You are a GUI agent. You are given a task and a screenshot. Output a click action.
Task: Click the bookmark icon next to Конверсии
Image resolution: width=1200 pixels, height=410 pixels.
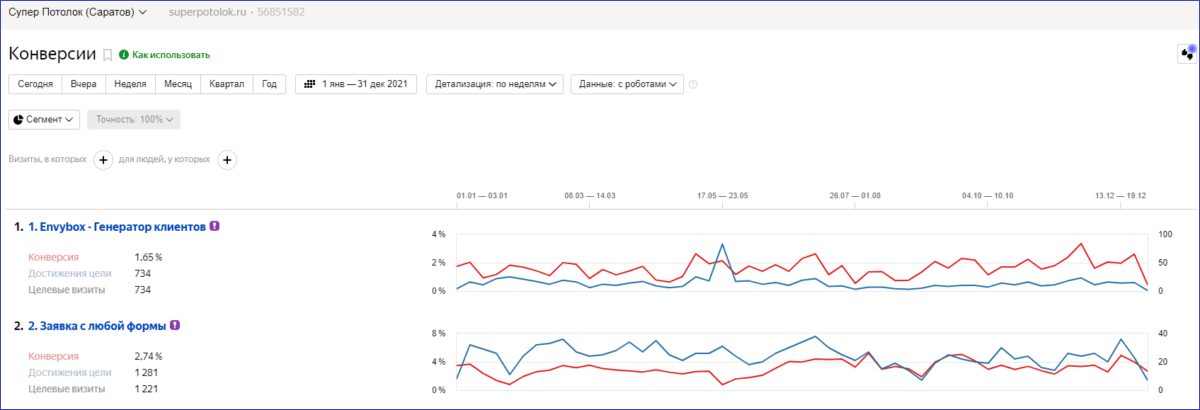(108, 55)
